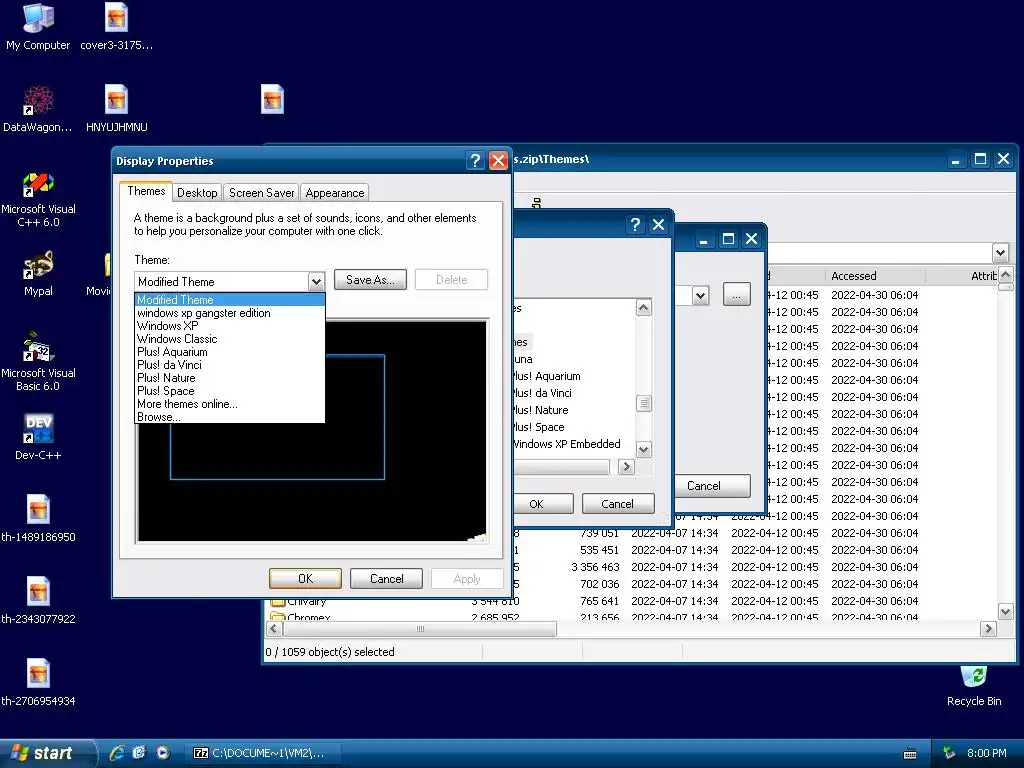Open cover3-3175 file icon on desktop
1024x768 pixels.
pos(116,26)
